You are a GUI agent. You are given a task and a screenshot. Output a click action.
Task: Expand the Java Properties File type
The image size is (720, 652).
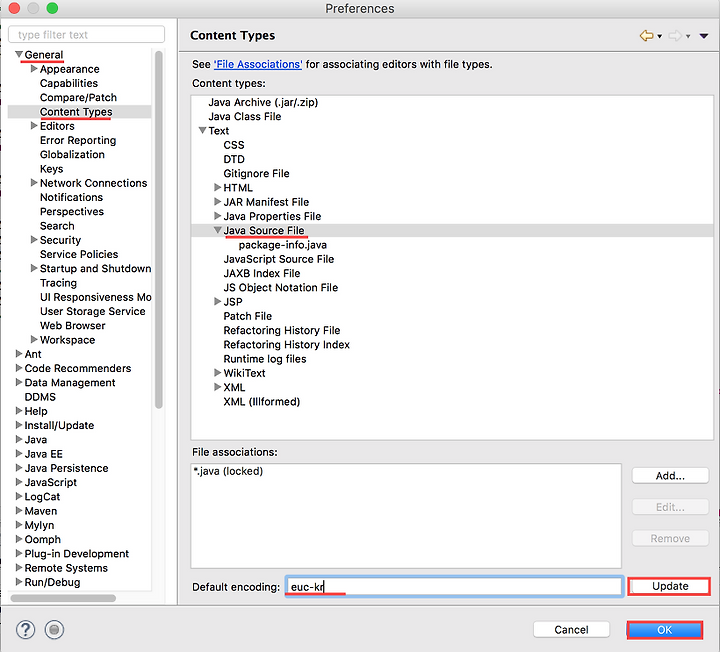pos(217,216)
